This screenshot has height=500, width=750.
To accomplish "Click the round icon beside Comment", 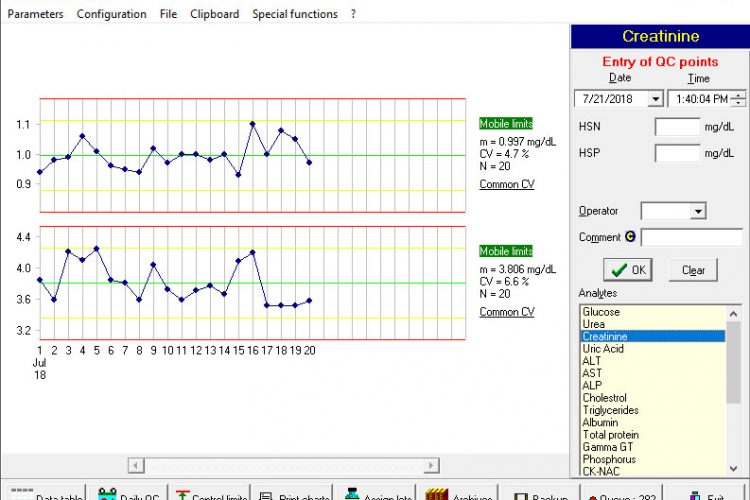I will [630, 237].
